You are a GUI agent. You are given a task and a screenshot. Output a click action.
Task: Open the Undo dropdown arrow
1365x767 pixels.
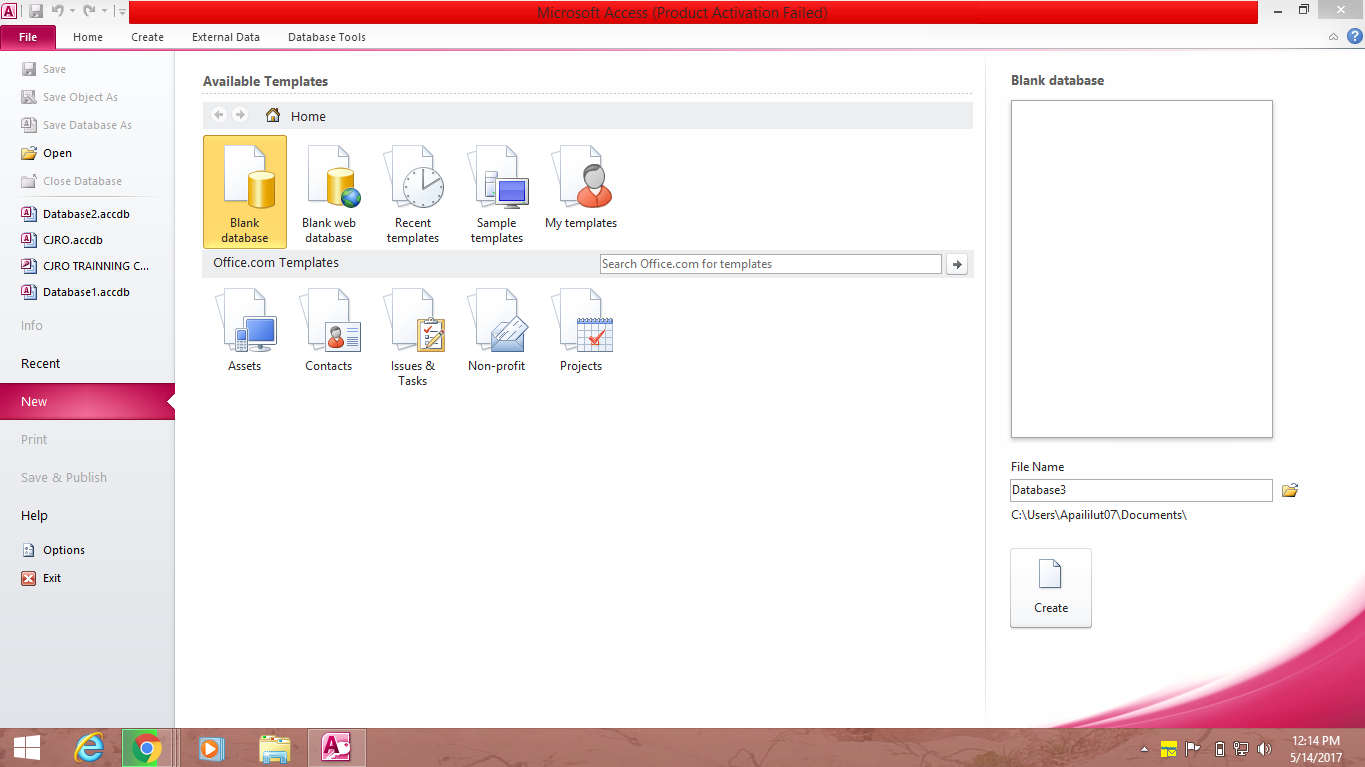pyautogui.click(x=72, y=12)
